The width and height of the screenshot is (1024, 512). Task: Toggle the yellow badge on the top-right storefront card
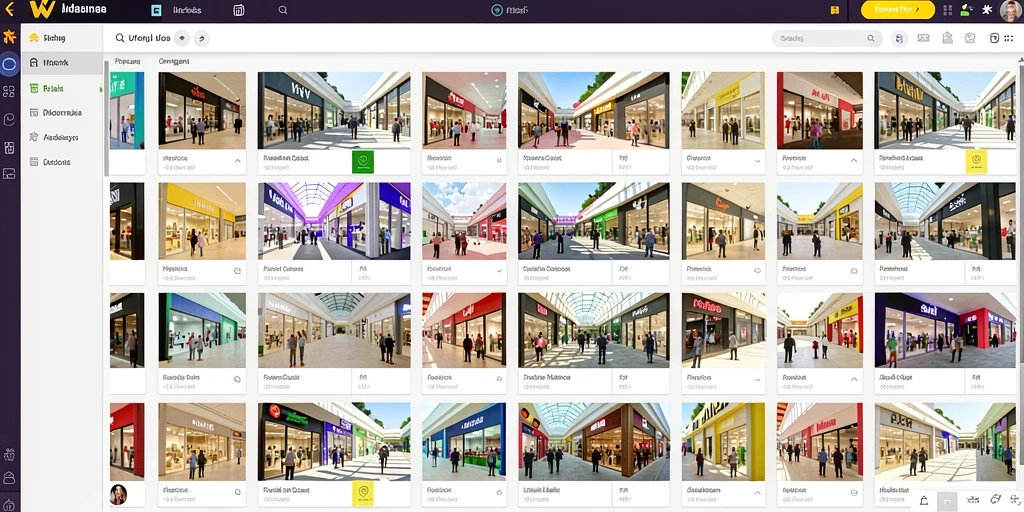pos(976,161)
